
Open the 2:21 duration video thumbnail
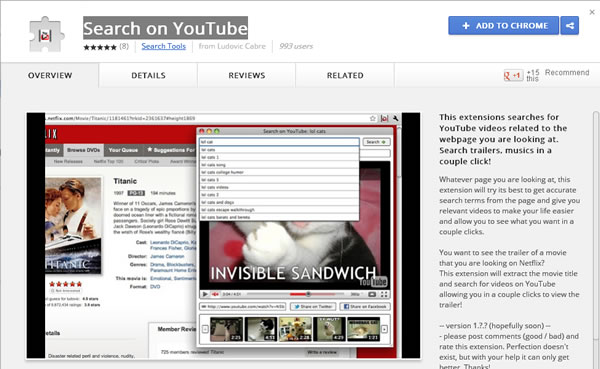pyautogui.click(x=227, y=329)
